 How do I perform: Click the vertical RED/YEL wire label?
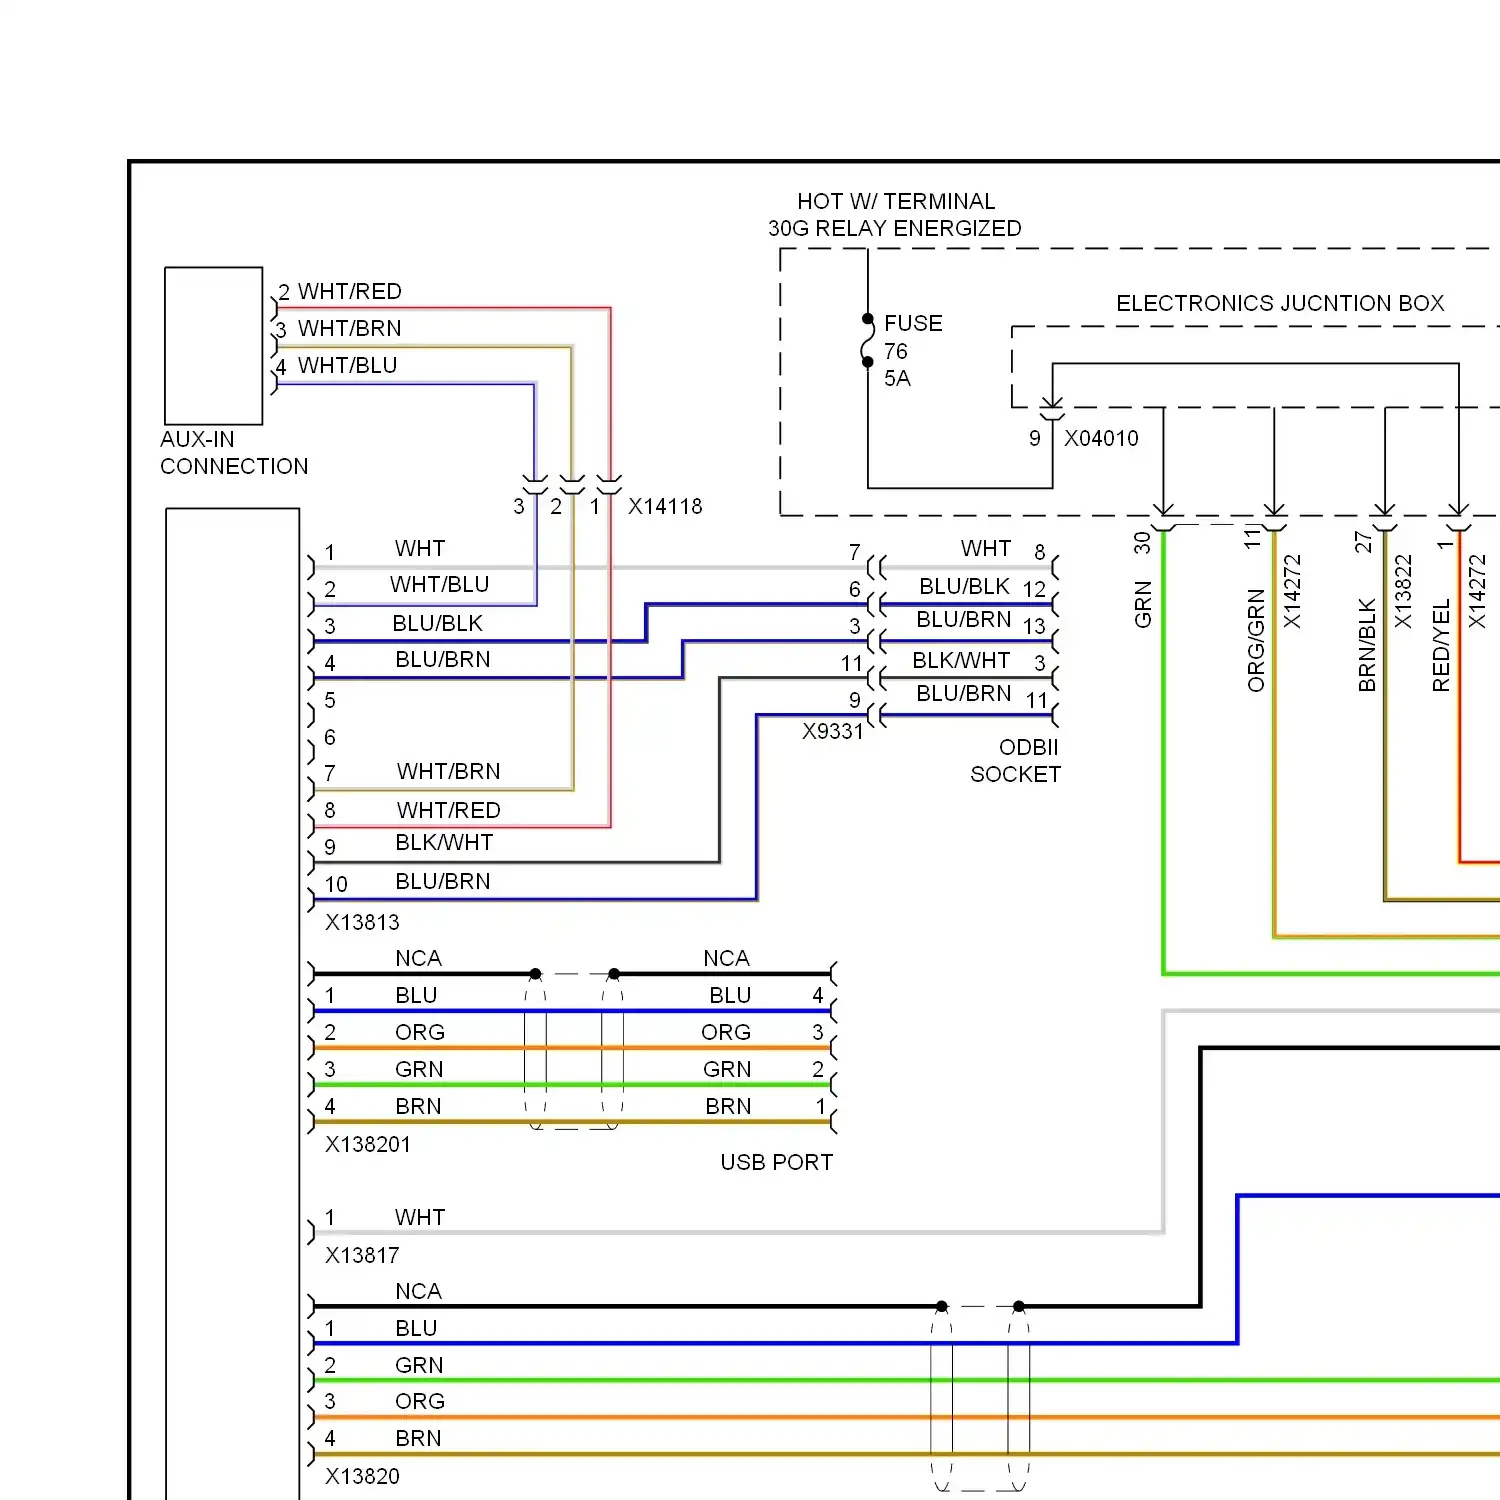[1441, 646]
